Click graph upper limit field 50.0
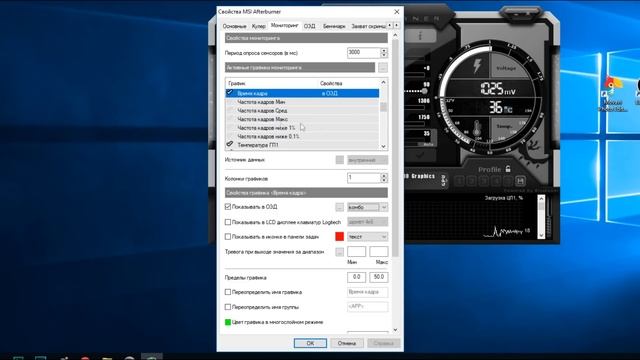 point(378,277)
